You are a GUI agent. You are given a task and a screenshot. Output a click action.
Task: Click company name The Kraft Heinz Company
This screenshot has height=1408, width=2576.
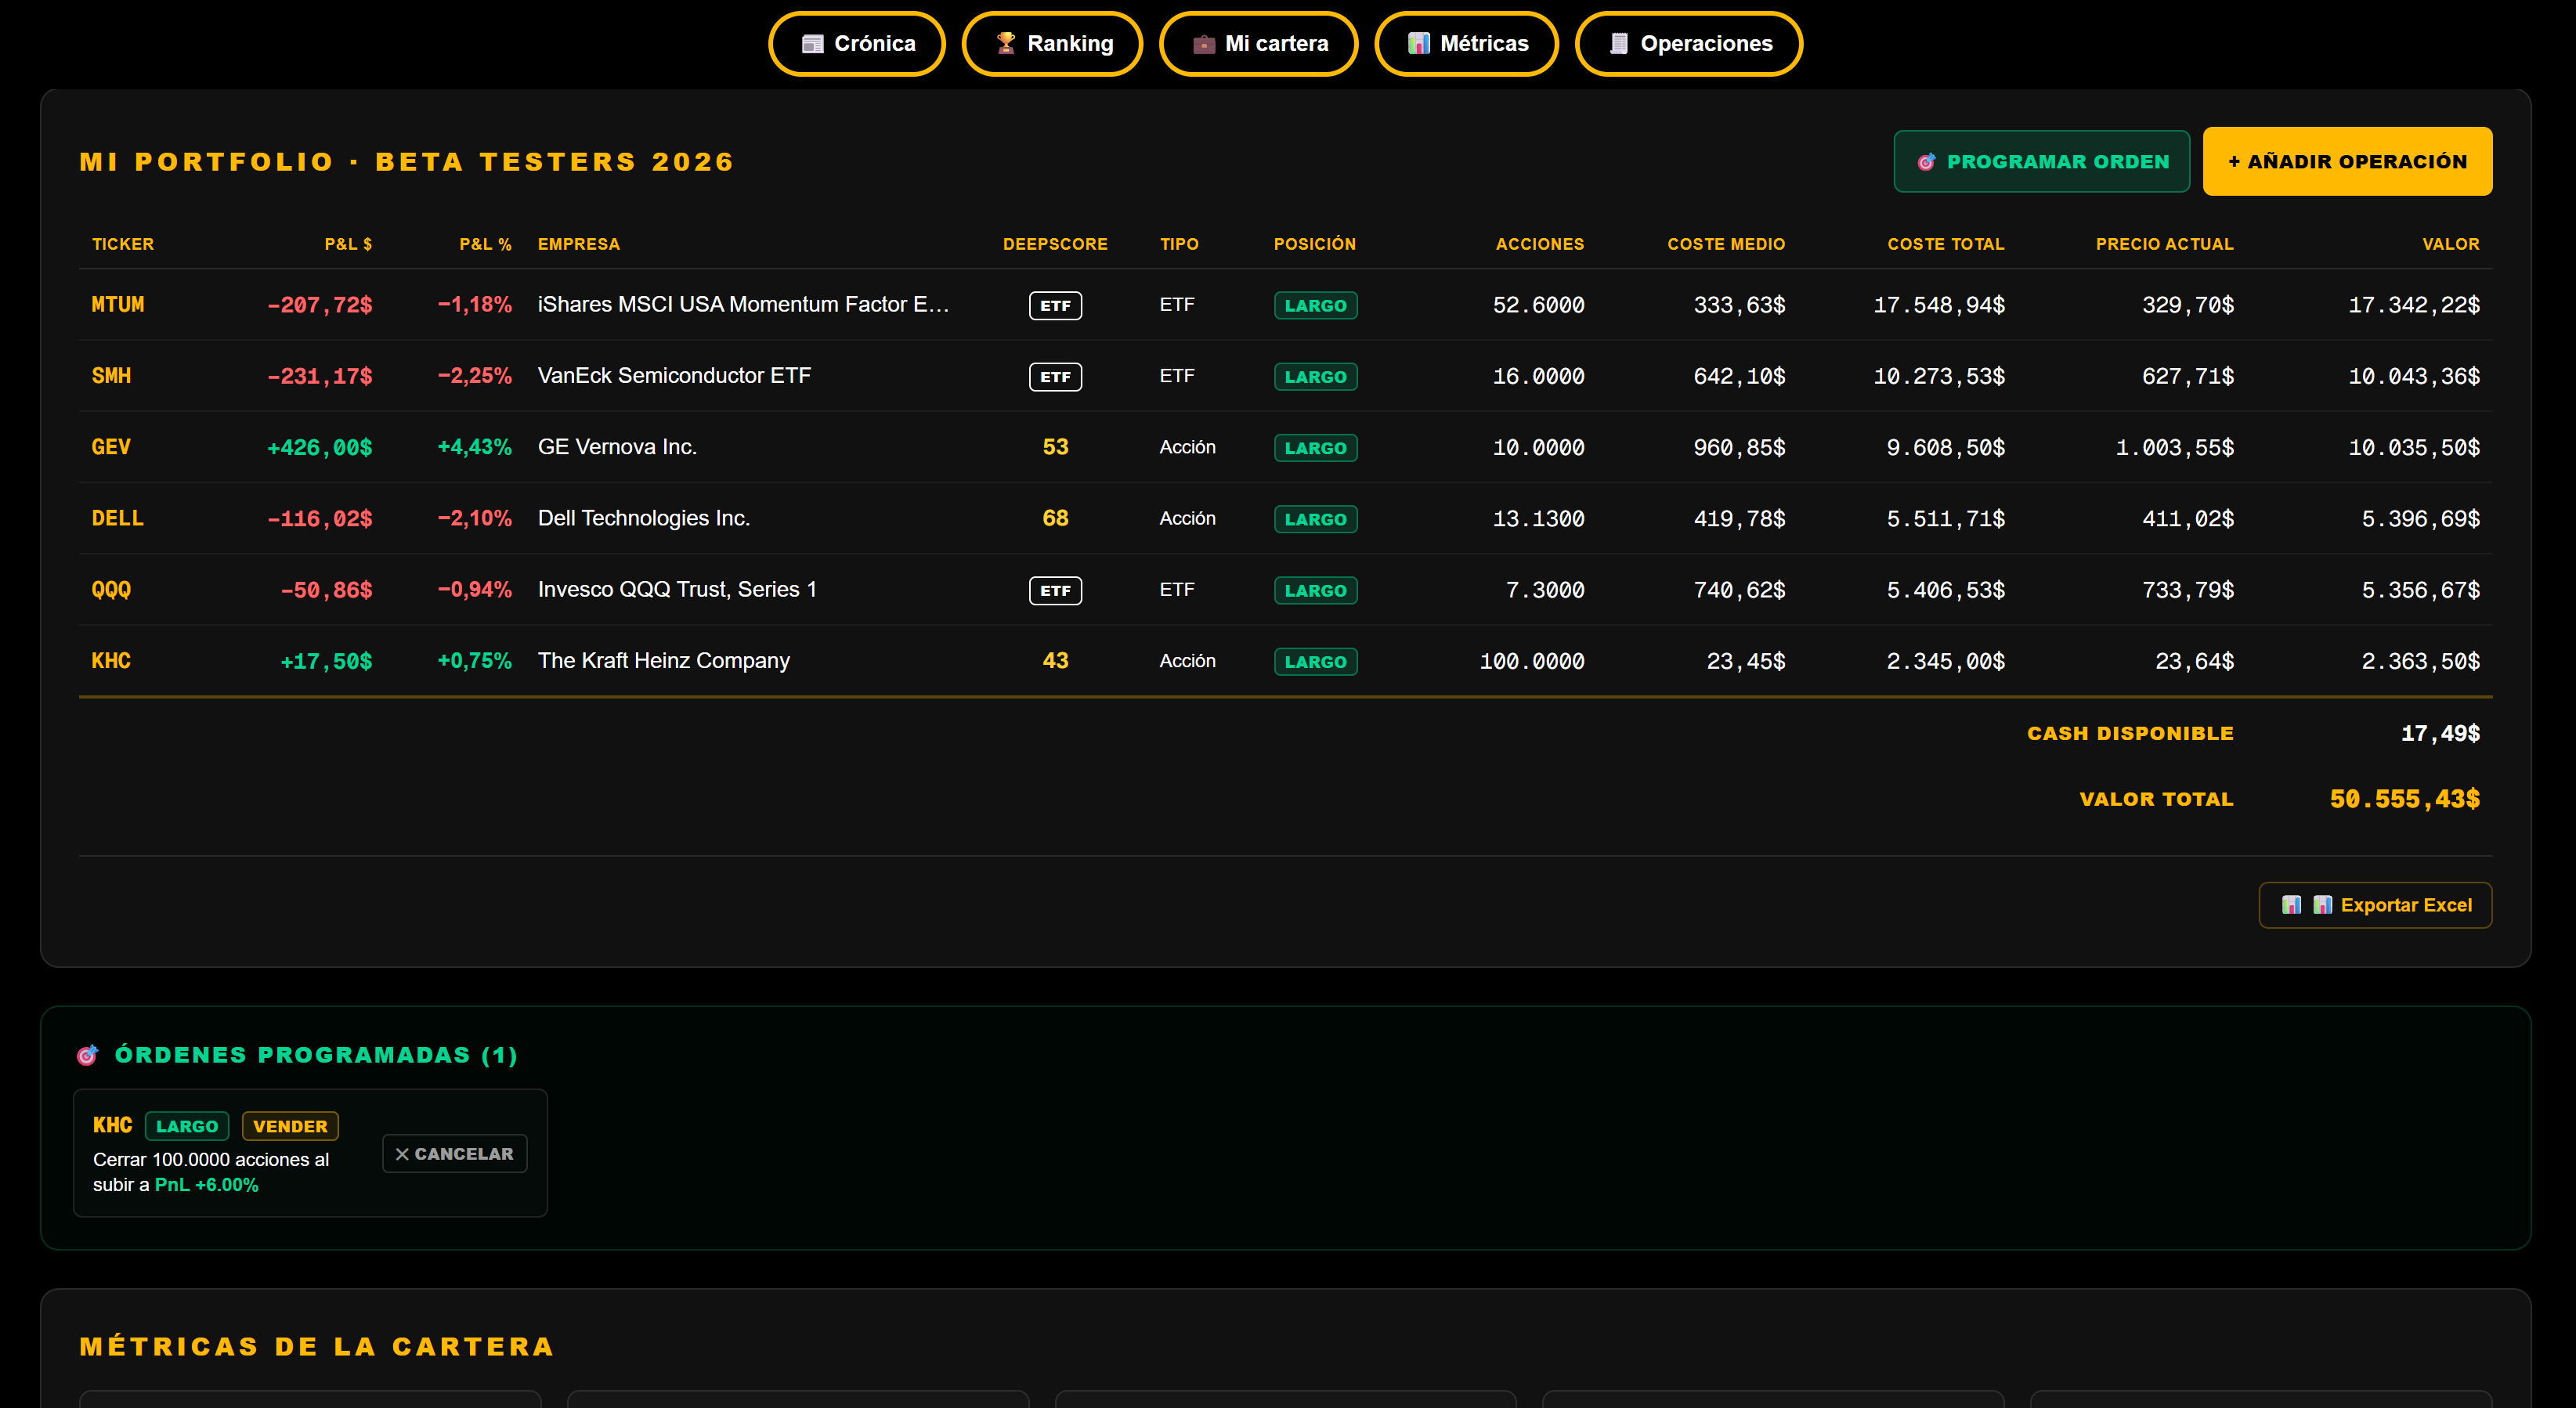point(663,661)
